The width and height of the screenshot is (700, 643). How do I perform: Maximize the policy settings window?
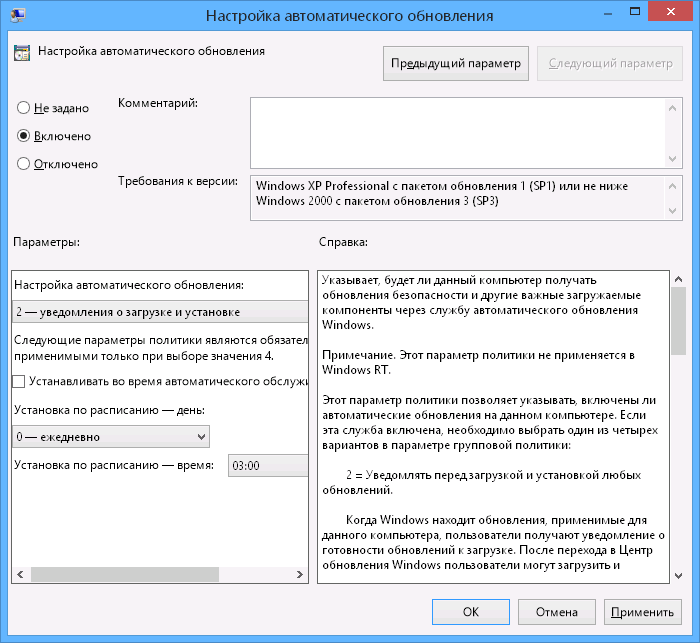625,14
